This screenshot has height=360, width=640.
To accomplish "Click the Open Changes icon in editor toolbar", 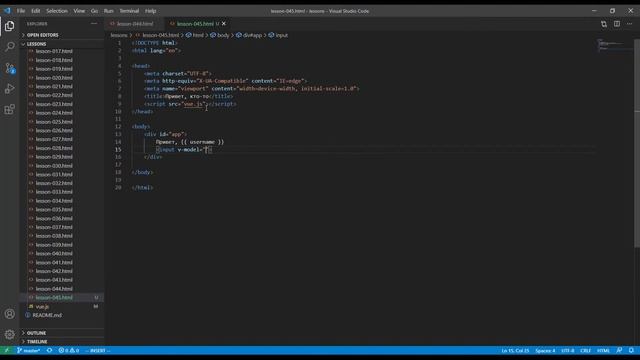I will pyautogui.click(x=604, y=24).
